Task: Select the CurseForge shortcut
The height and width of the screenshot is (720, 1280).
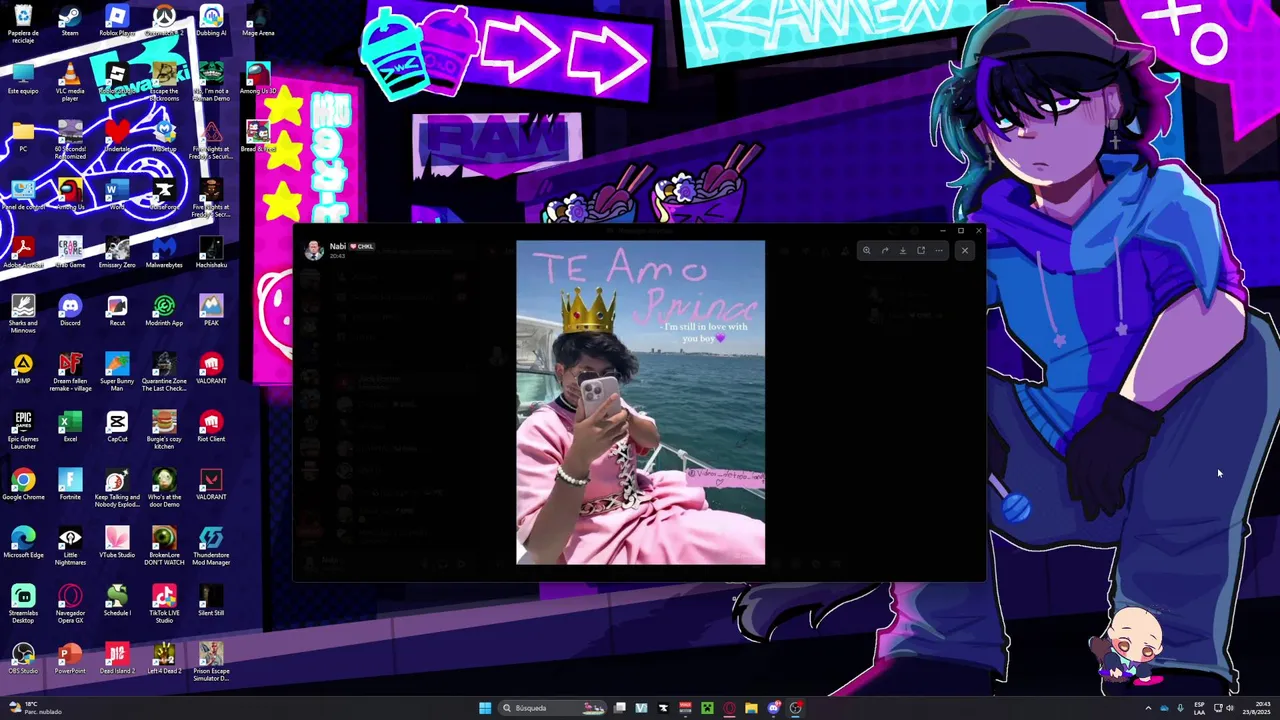Action: click(164, 195)
